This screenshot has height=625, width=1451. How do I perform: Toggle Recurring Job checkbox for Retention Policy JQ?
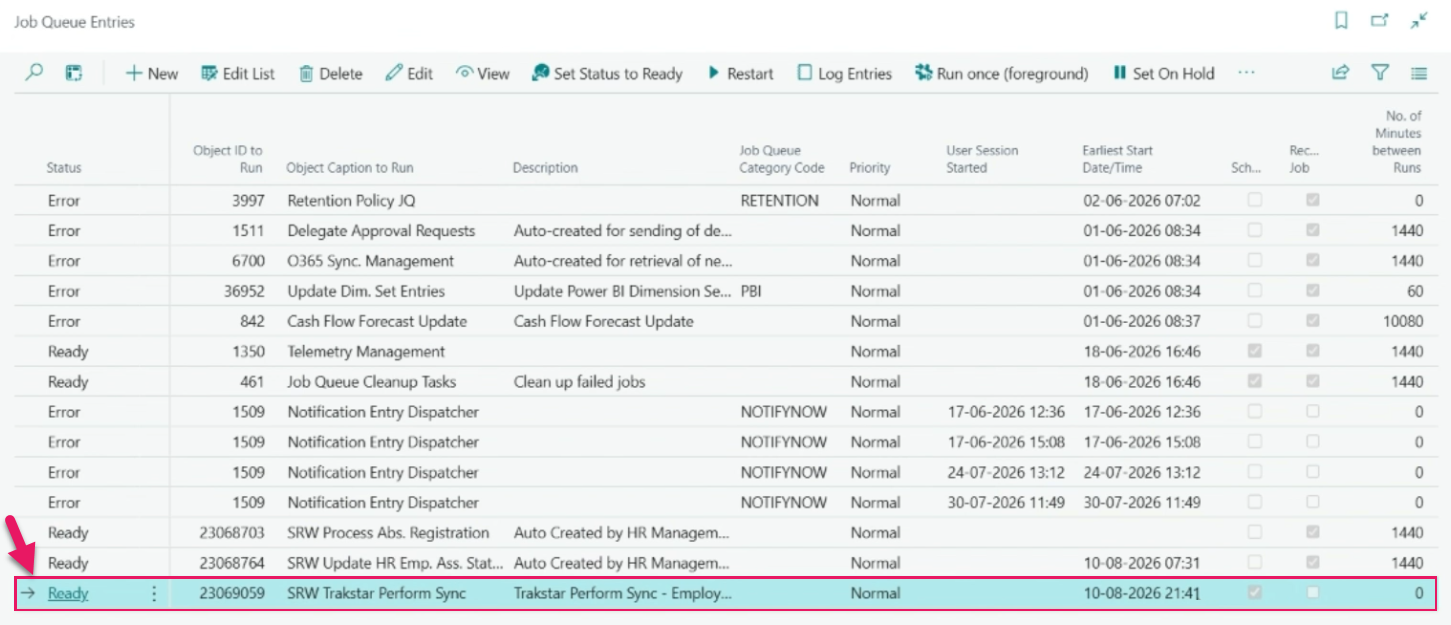tap(1313, 201)
